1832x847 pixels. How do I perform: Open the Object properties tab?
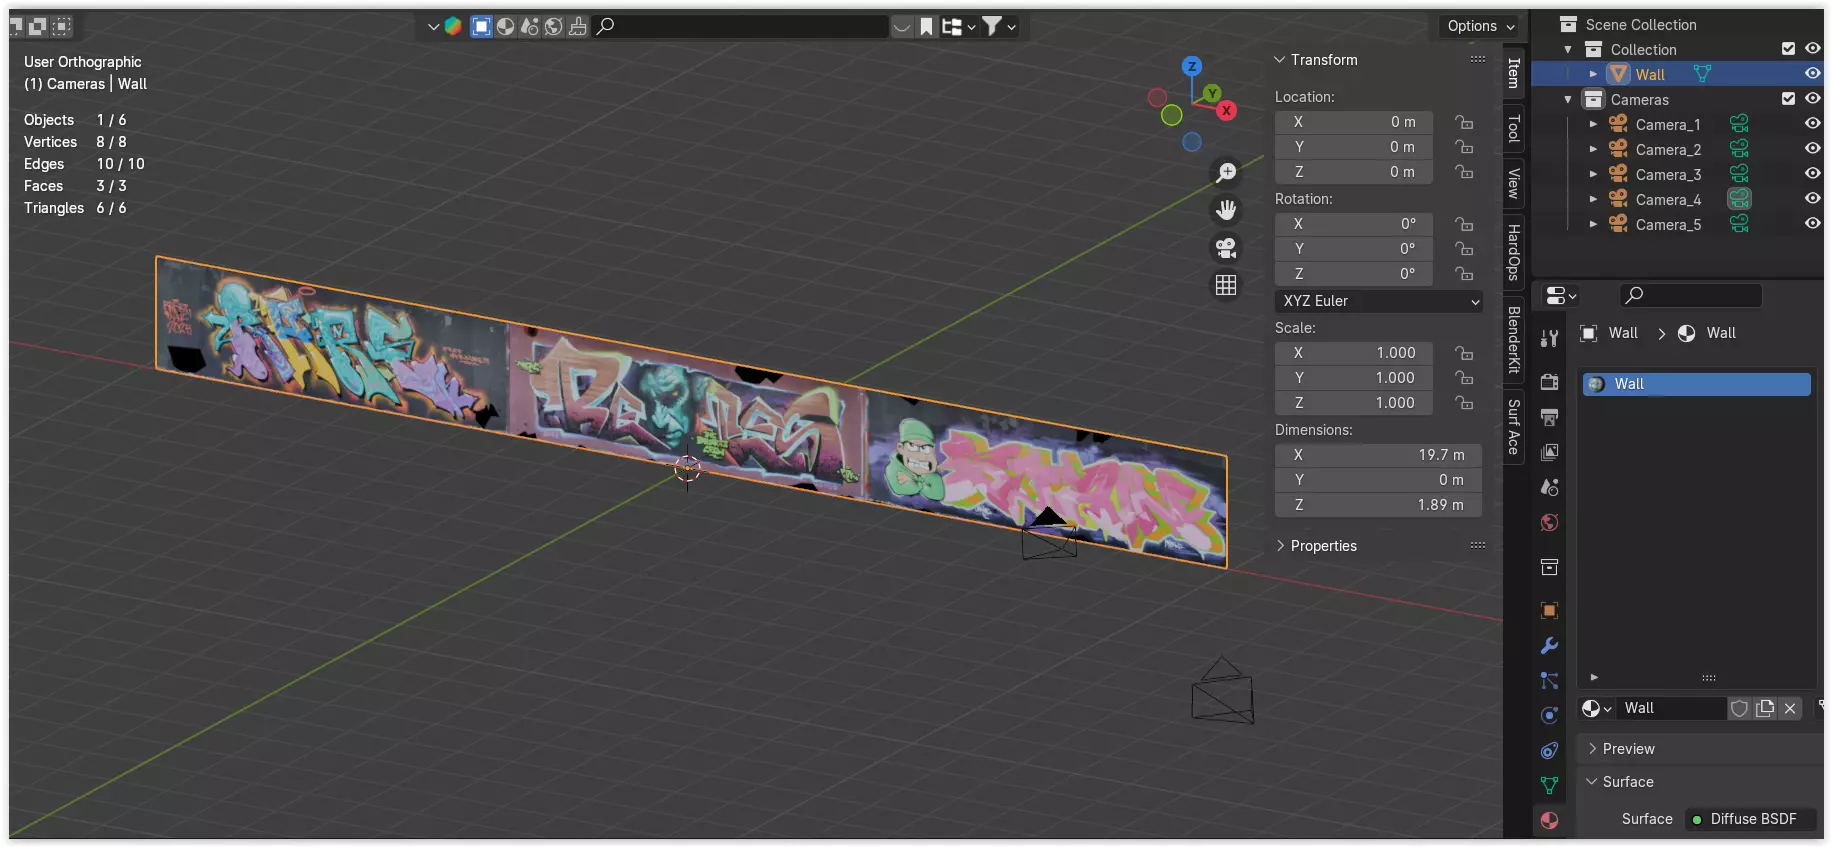pos(1549,611)
